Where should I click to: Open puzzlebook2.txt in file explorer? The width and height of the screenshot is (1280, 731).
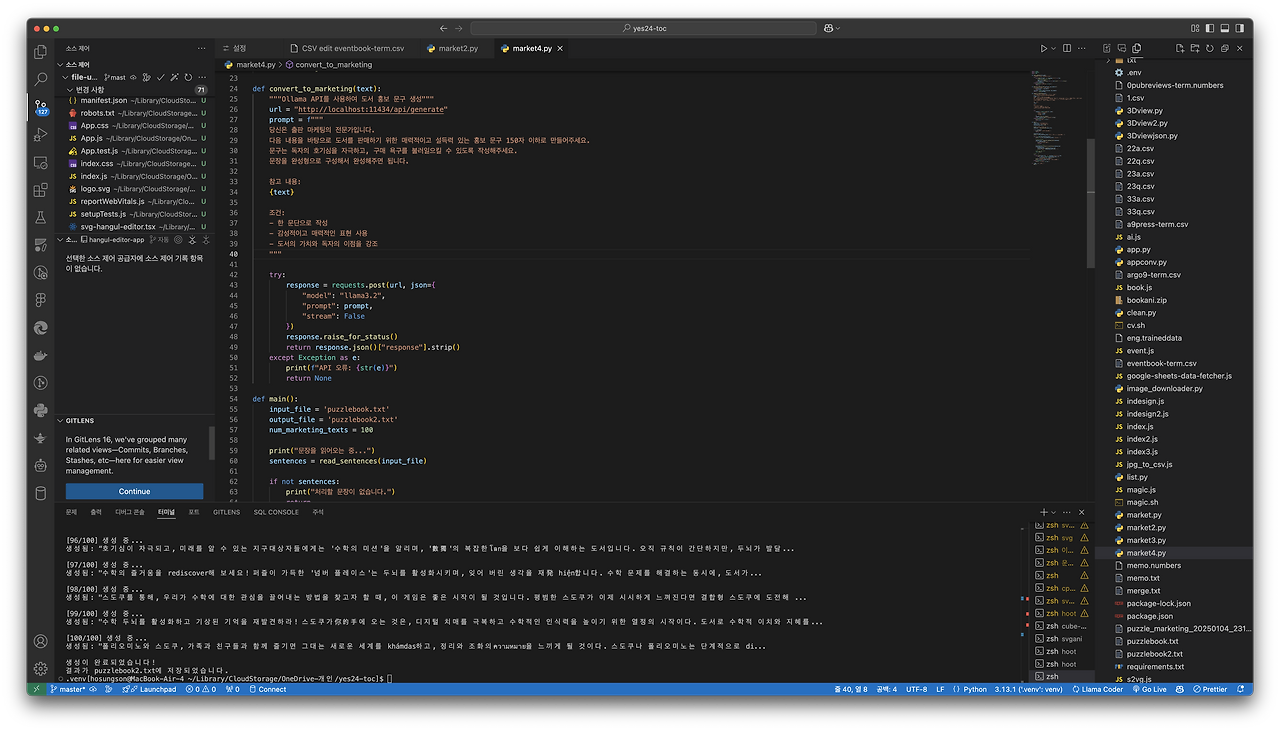[1154, 654]
